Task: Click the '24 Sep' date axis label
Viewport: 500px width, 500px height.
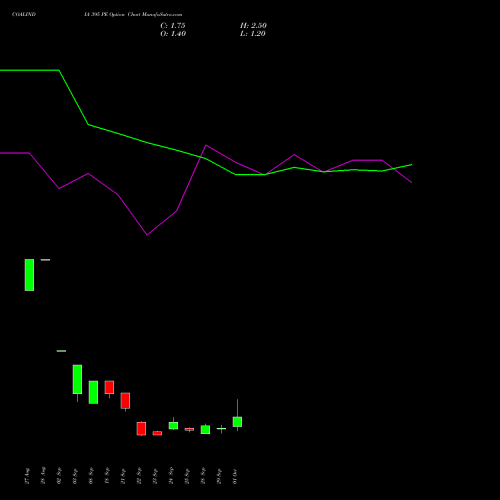Action: [171, 476]
